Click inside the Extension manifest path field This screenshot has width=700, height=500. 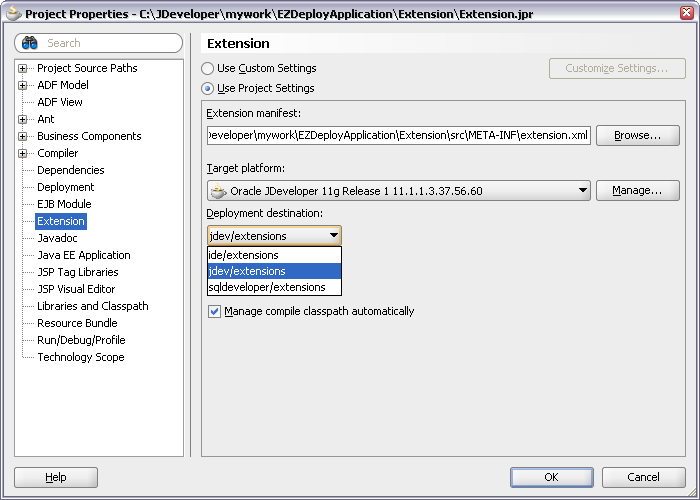[x=398, y=135]
